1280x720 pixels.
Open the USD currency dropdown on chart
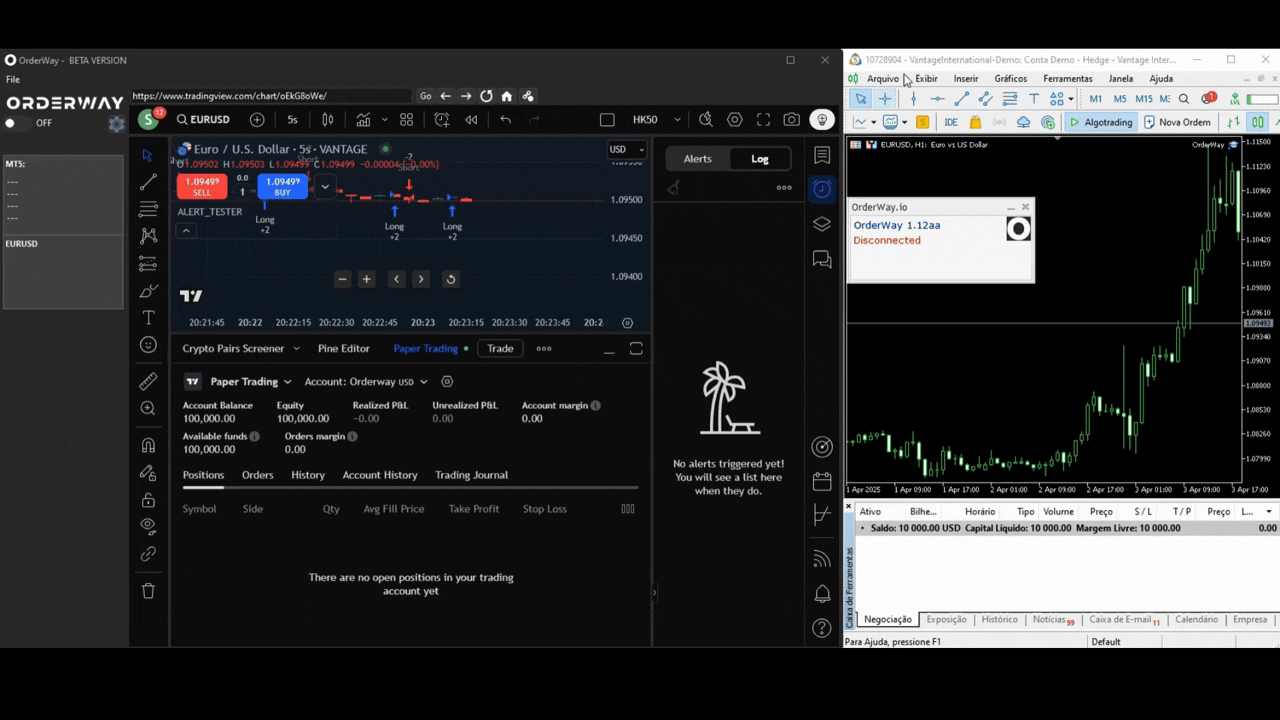coord(627,150)
